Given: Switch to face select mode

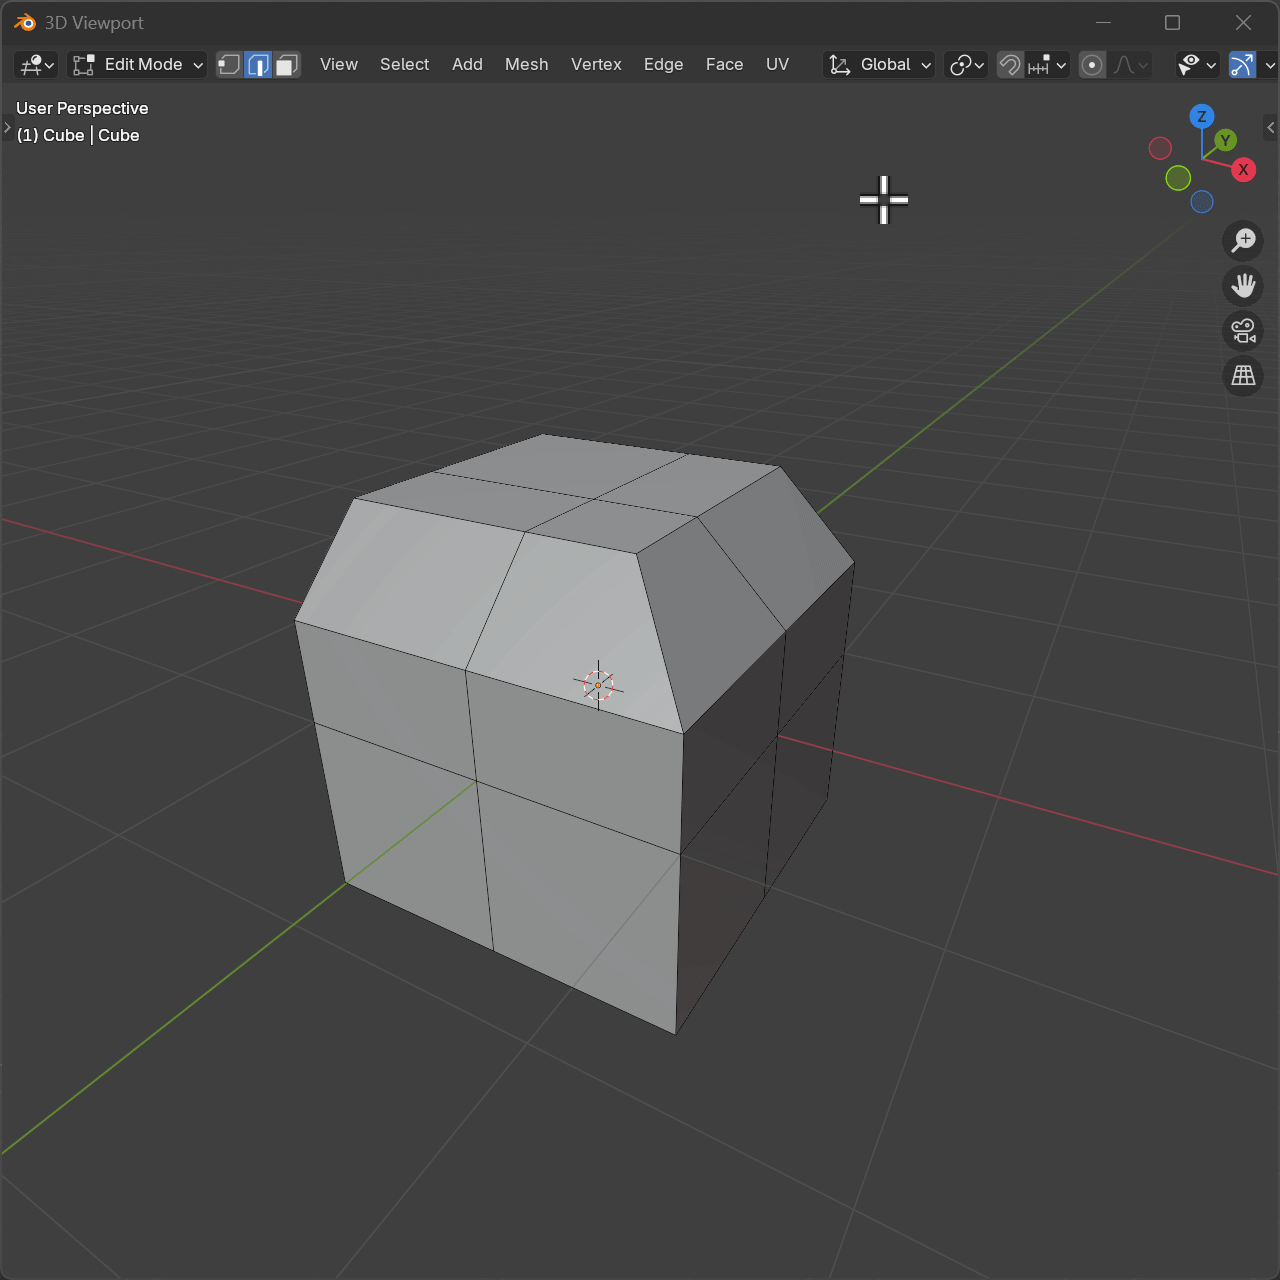Looking at the screenshot, I should pos(287,64).
